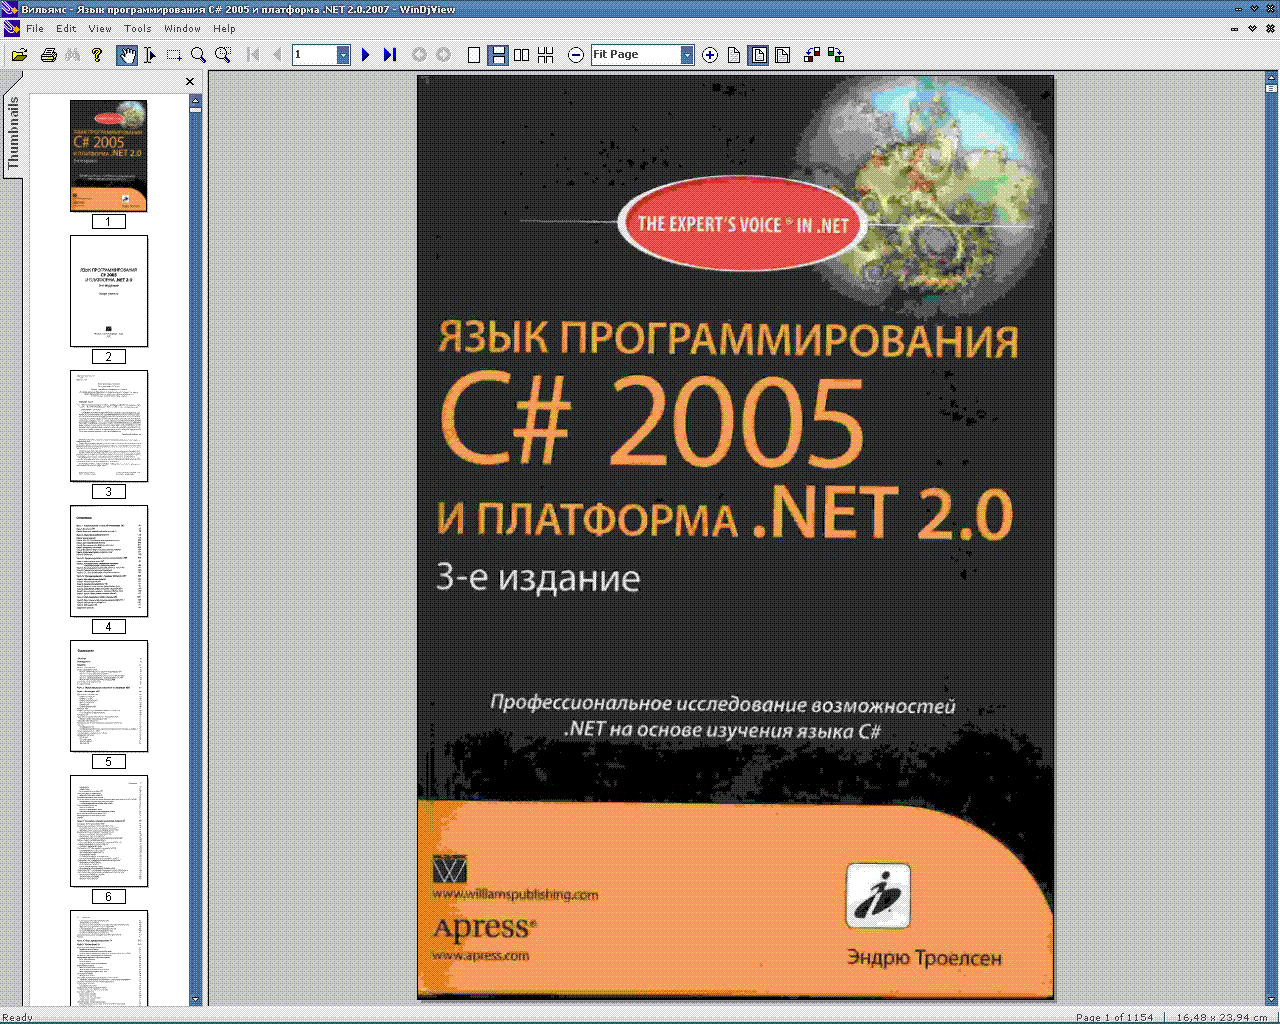Select the rectangle region selection tool
The image size is (1280, 1024).
(x=174, y=55)
